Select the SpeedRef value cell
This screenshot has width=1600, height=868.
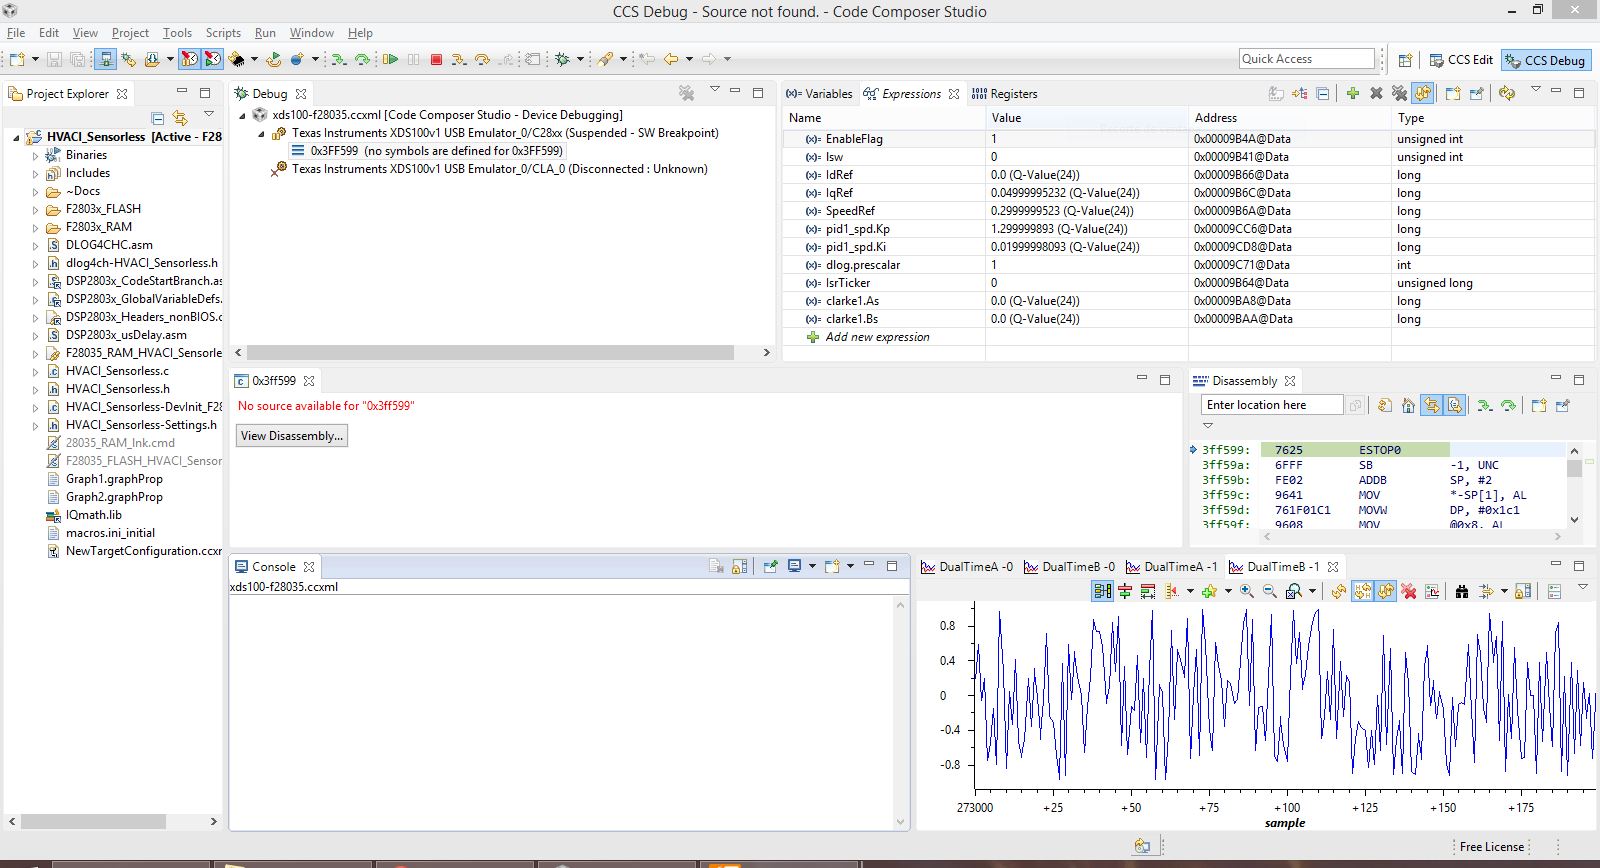tap(1086, 211)
